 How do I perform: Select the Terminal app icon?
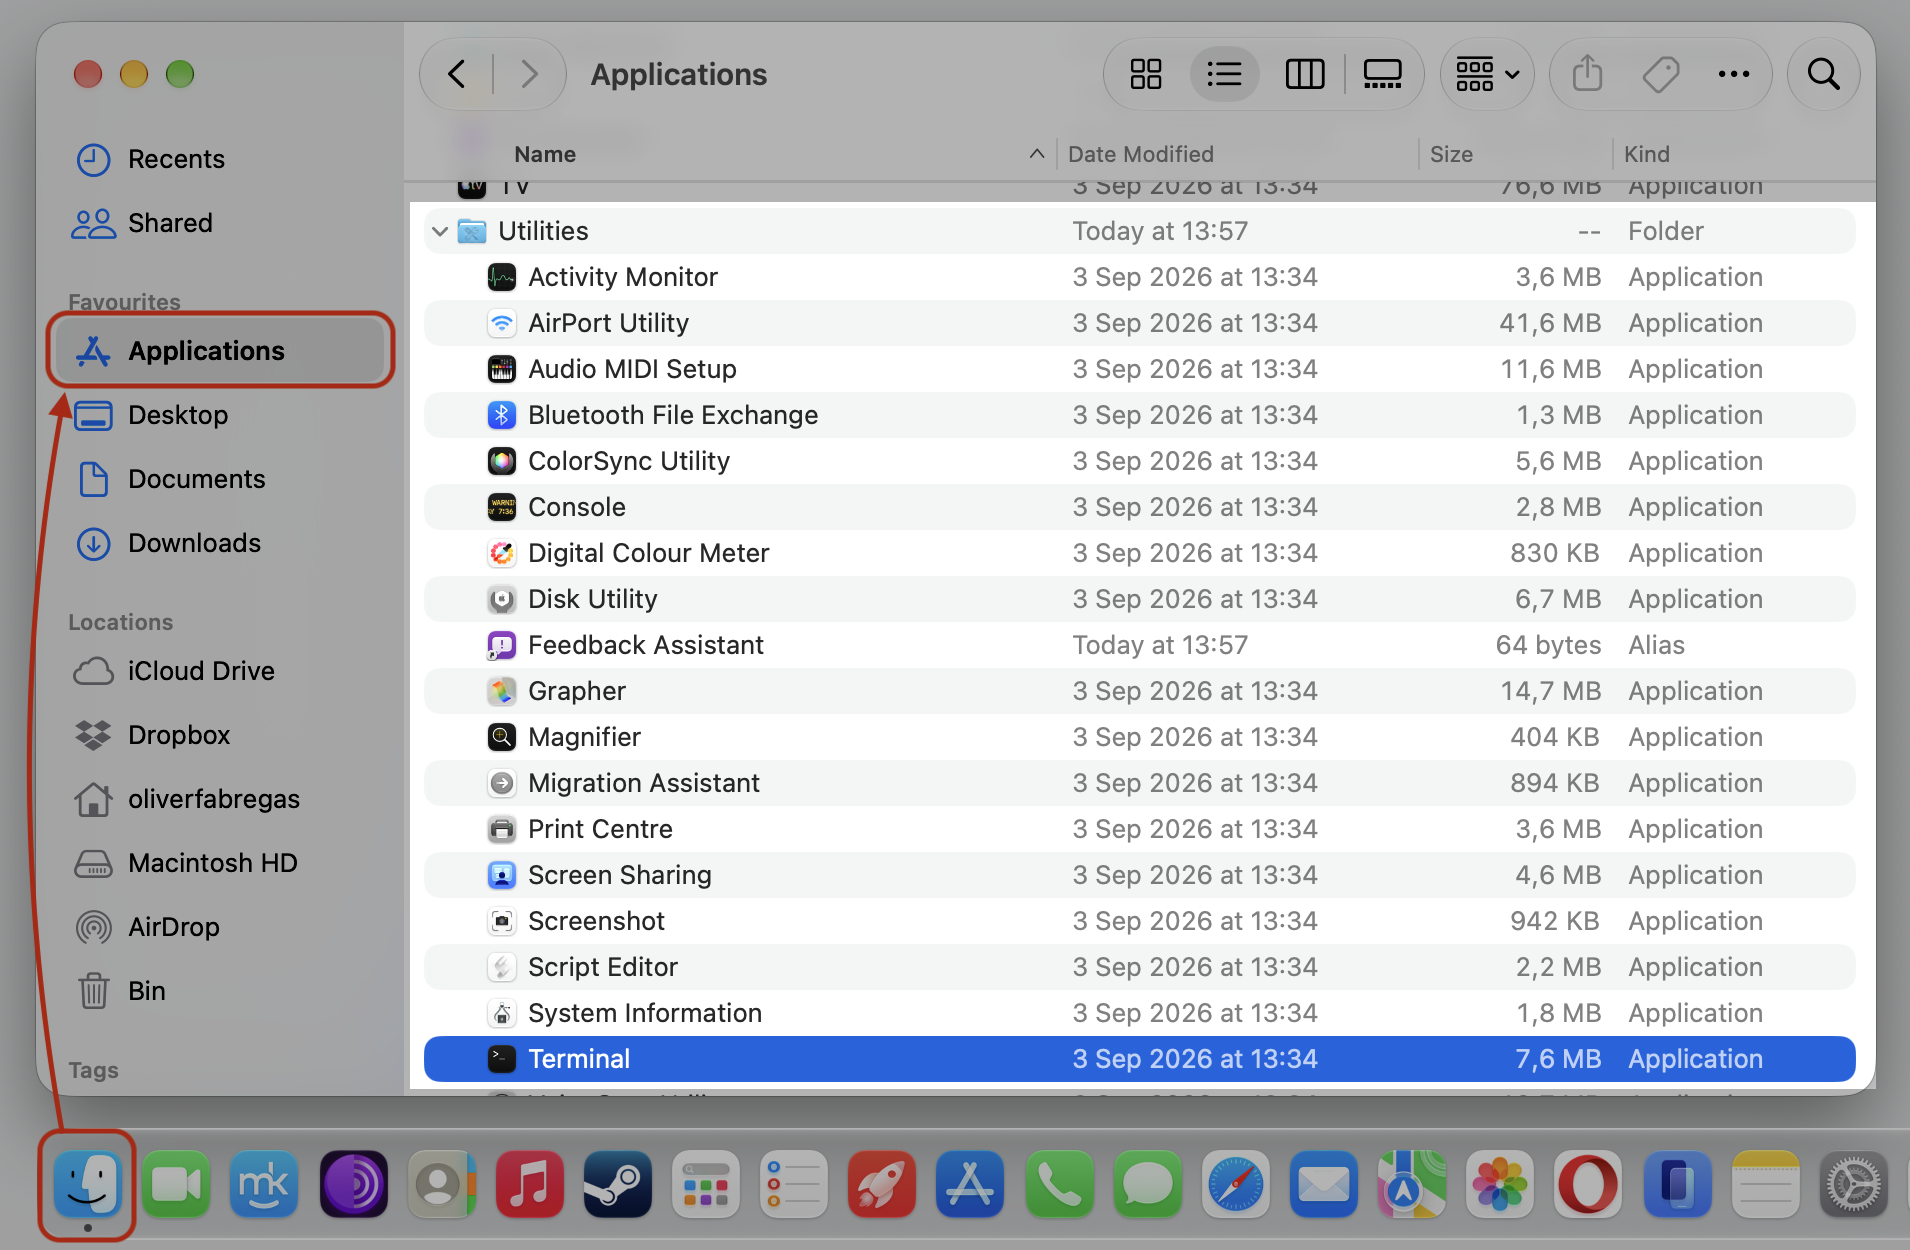[501, 1059]
